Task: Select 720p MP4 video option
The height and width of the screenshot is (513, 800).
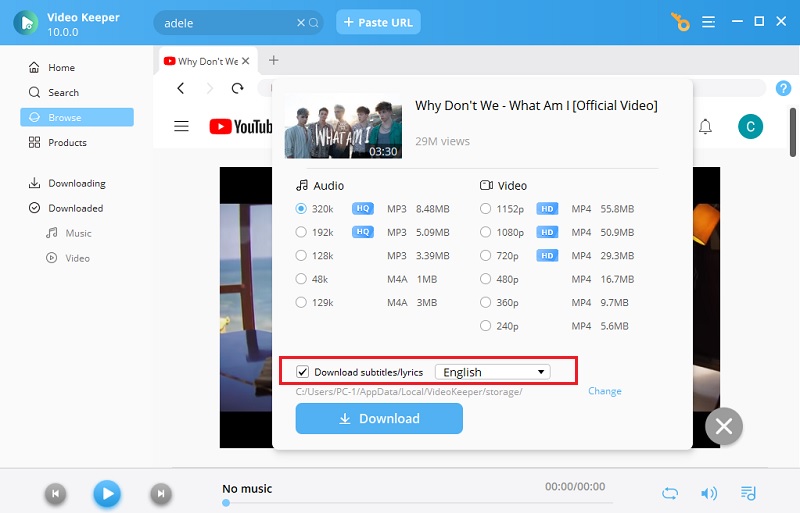Action: [x=485, y=255]
